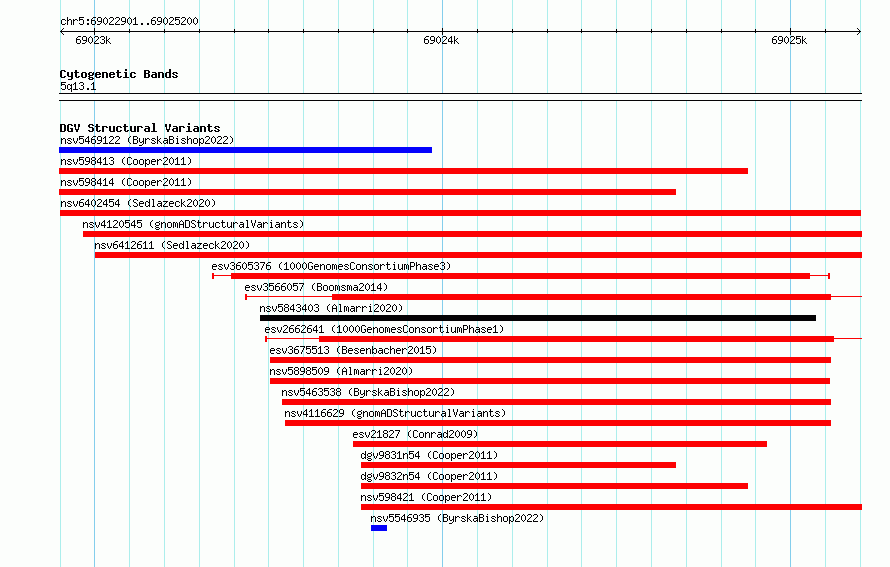This screenshot has height=567, width=890.
Task: Open the nsv598421 (Cooper2011) label
Action: tap(426, 497)
